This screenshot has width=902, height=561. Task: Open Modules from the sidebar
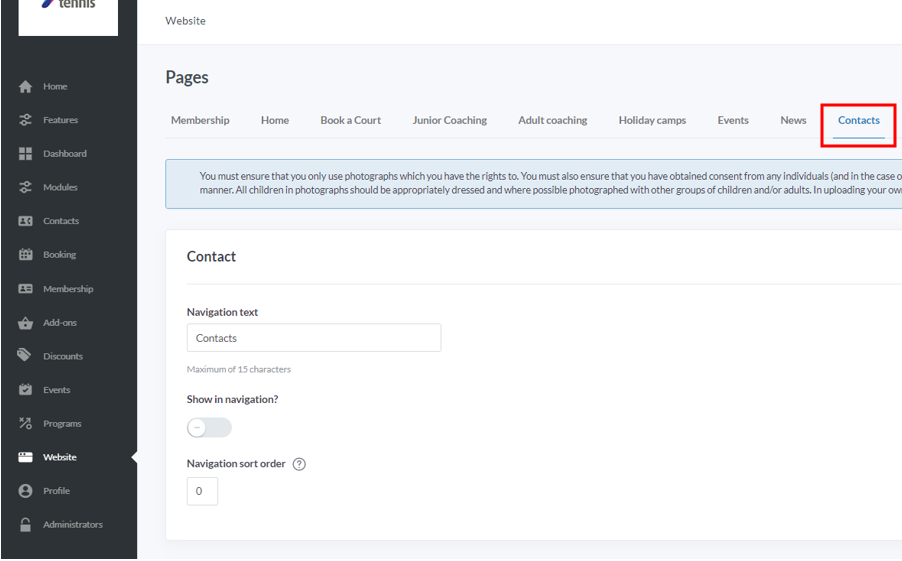click(60, 187)
